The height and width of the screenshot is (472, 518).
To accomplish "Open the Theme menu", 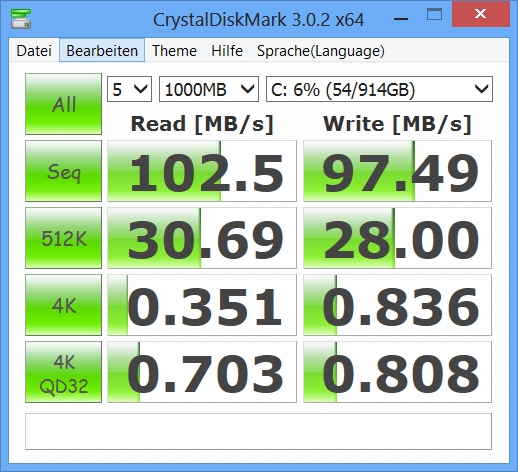I will (x=174, y=51).
